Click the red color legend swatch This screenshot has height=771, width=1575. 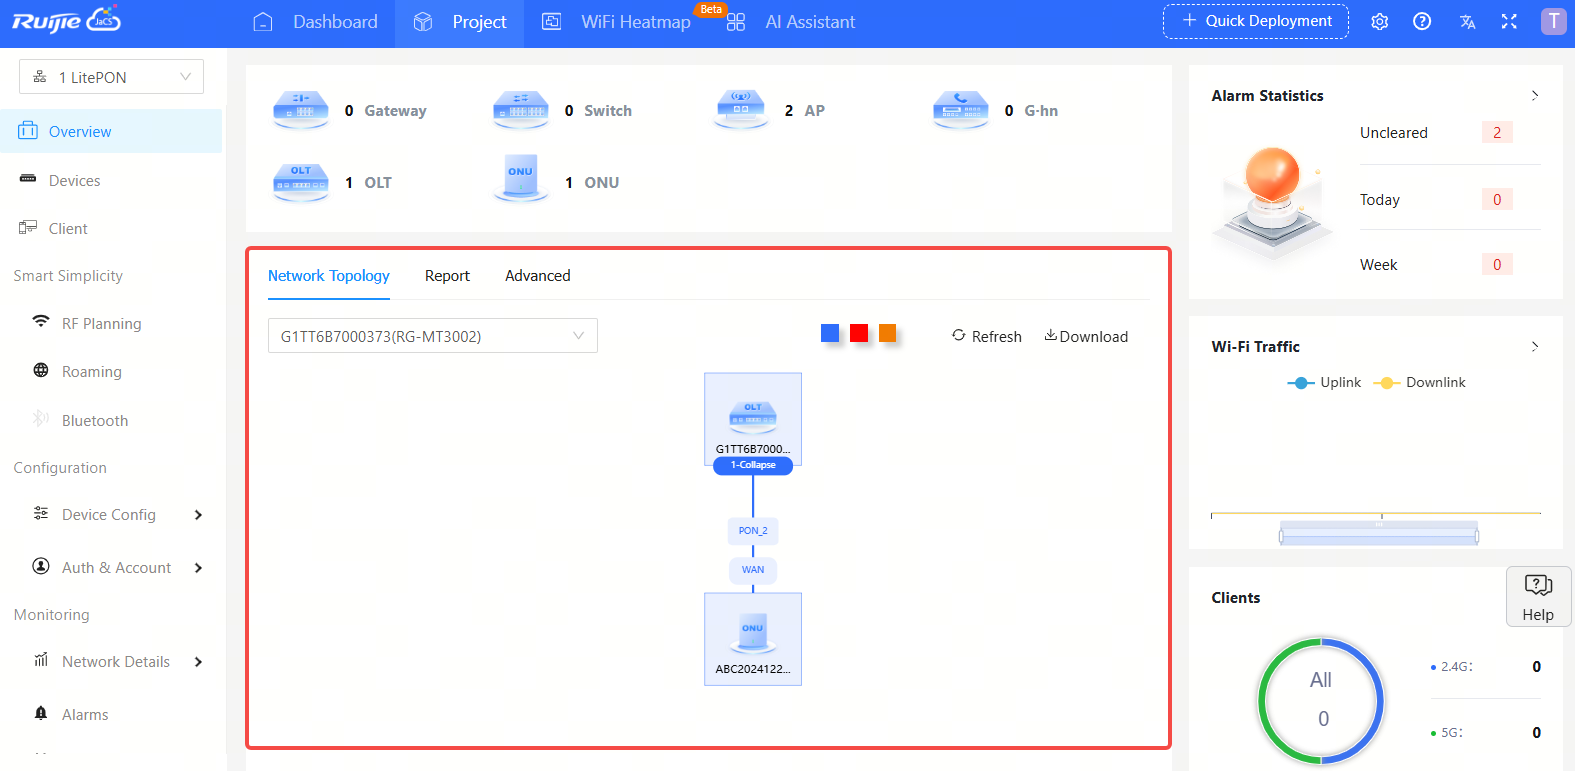click(x=858, y=334)
